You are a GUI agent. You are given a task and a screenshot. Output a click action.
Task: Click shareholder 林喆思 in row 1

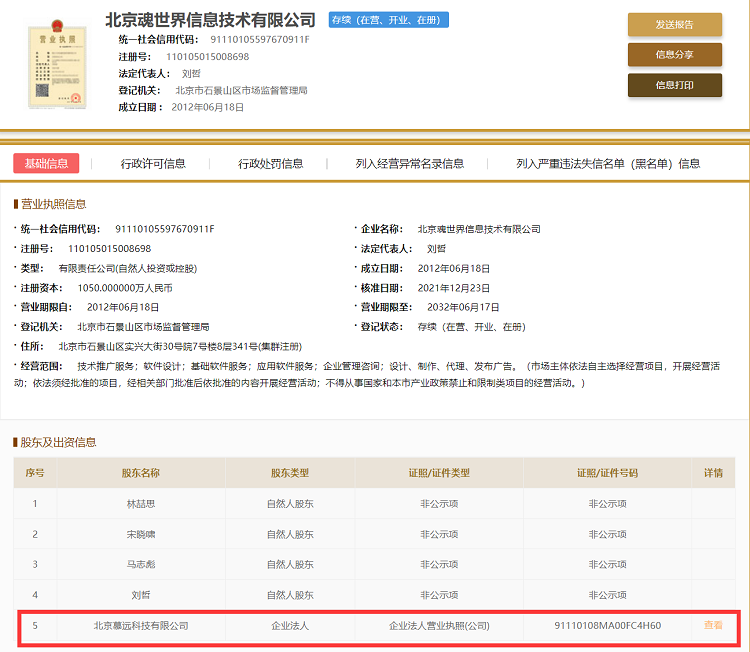[x=141, y=504]
